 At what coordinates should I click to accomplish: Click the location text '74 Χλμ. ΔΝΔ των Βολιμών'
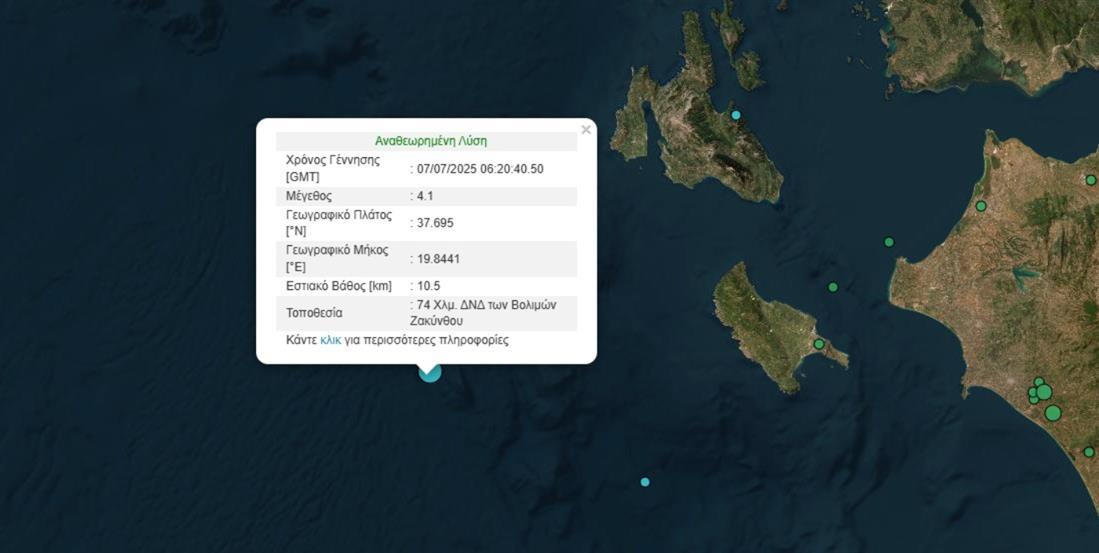click(x=485, y=305)
